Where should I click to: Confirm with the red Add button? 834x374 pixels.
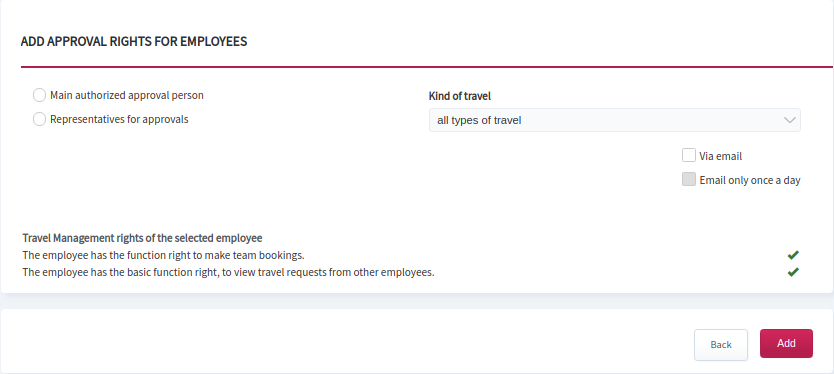pyautogui.click(x=786, y=344)
